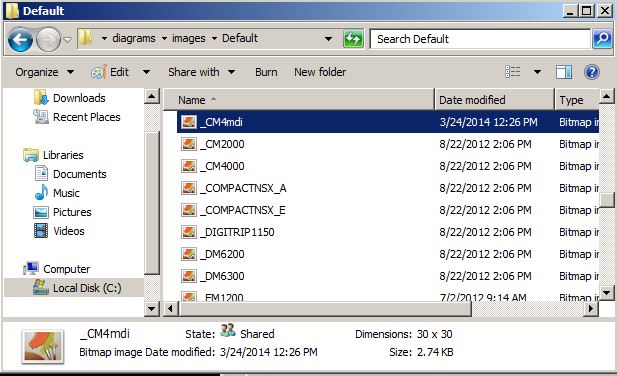Open Documents library in navigation pane
This screenshot has width=617, height=376.
79,174
